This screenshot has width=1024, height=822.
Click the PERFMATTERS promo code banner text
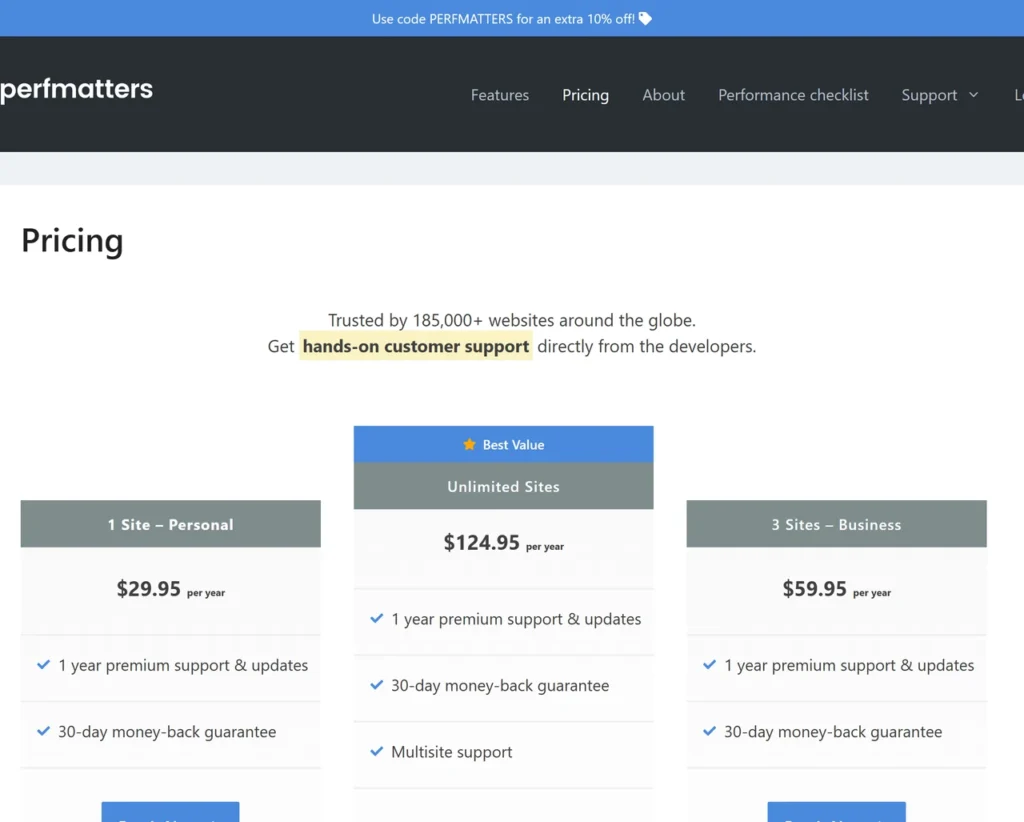(x=503, y=19)
